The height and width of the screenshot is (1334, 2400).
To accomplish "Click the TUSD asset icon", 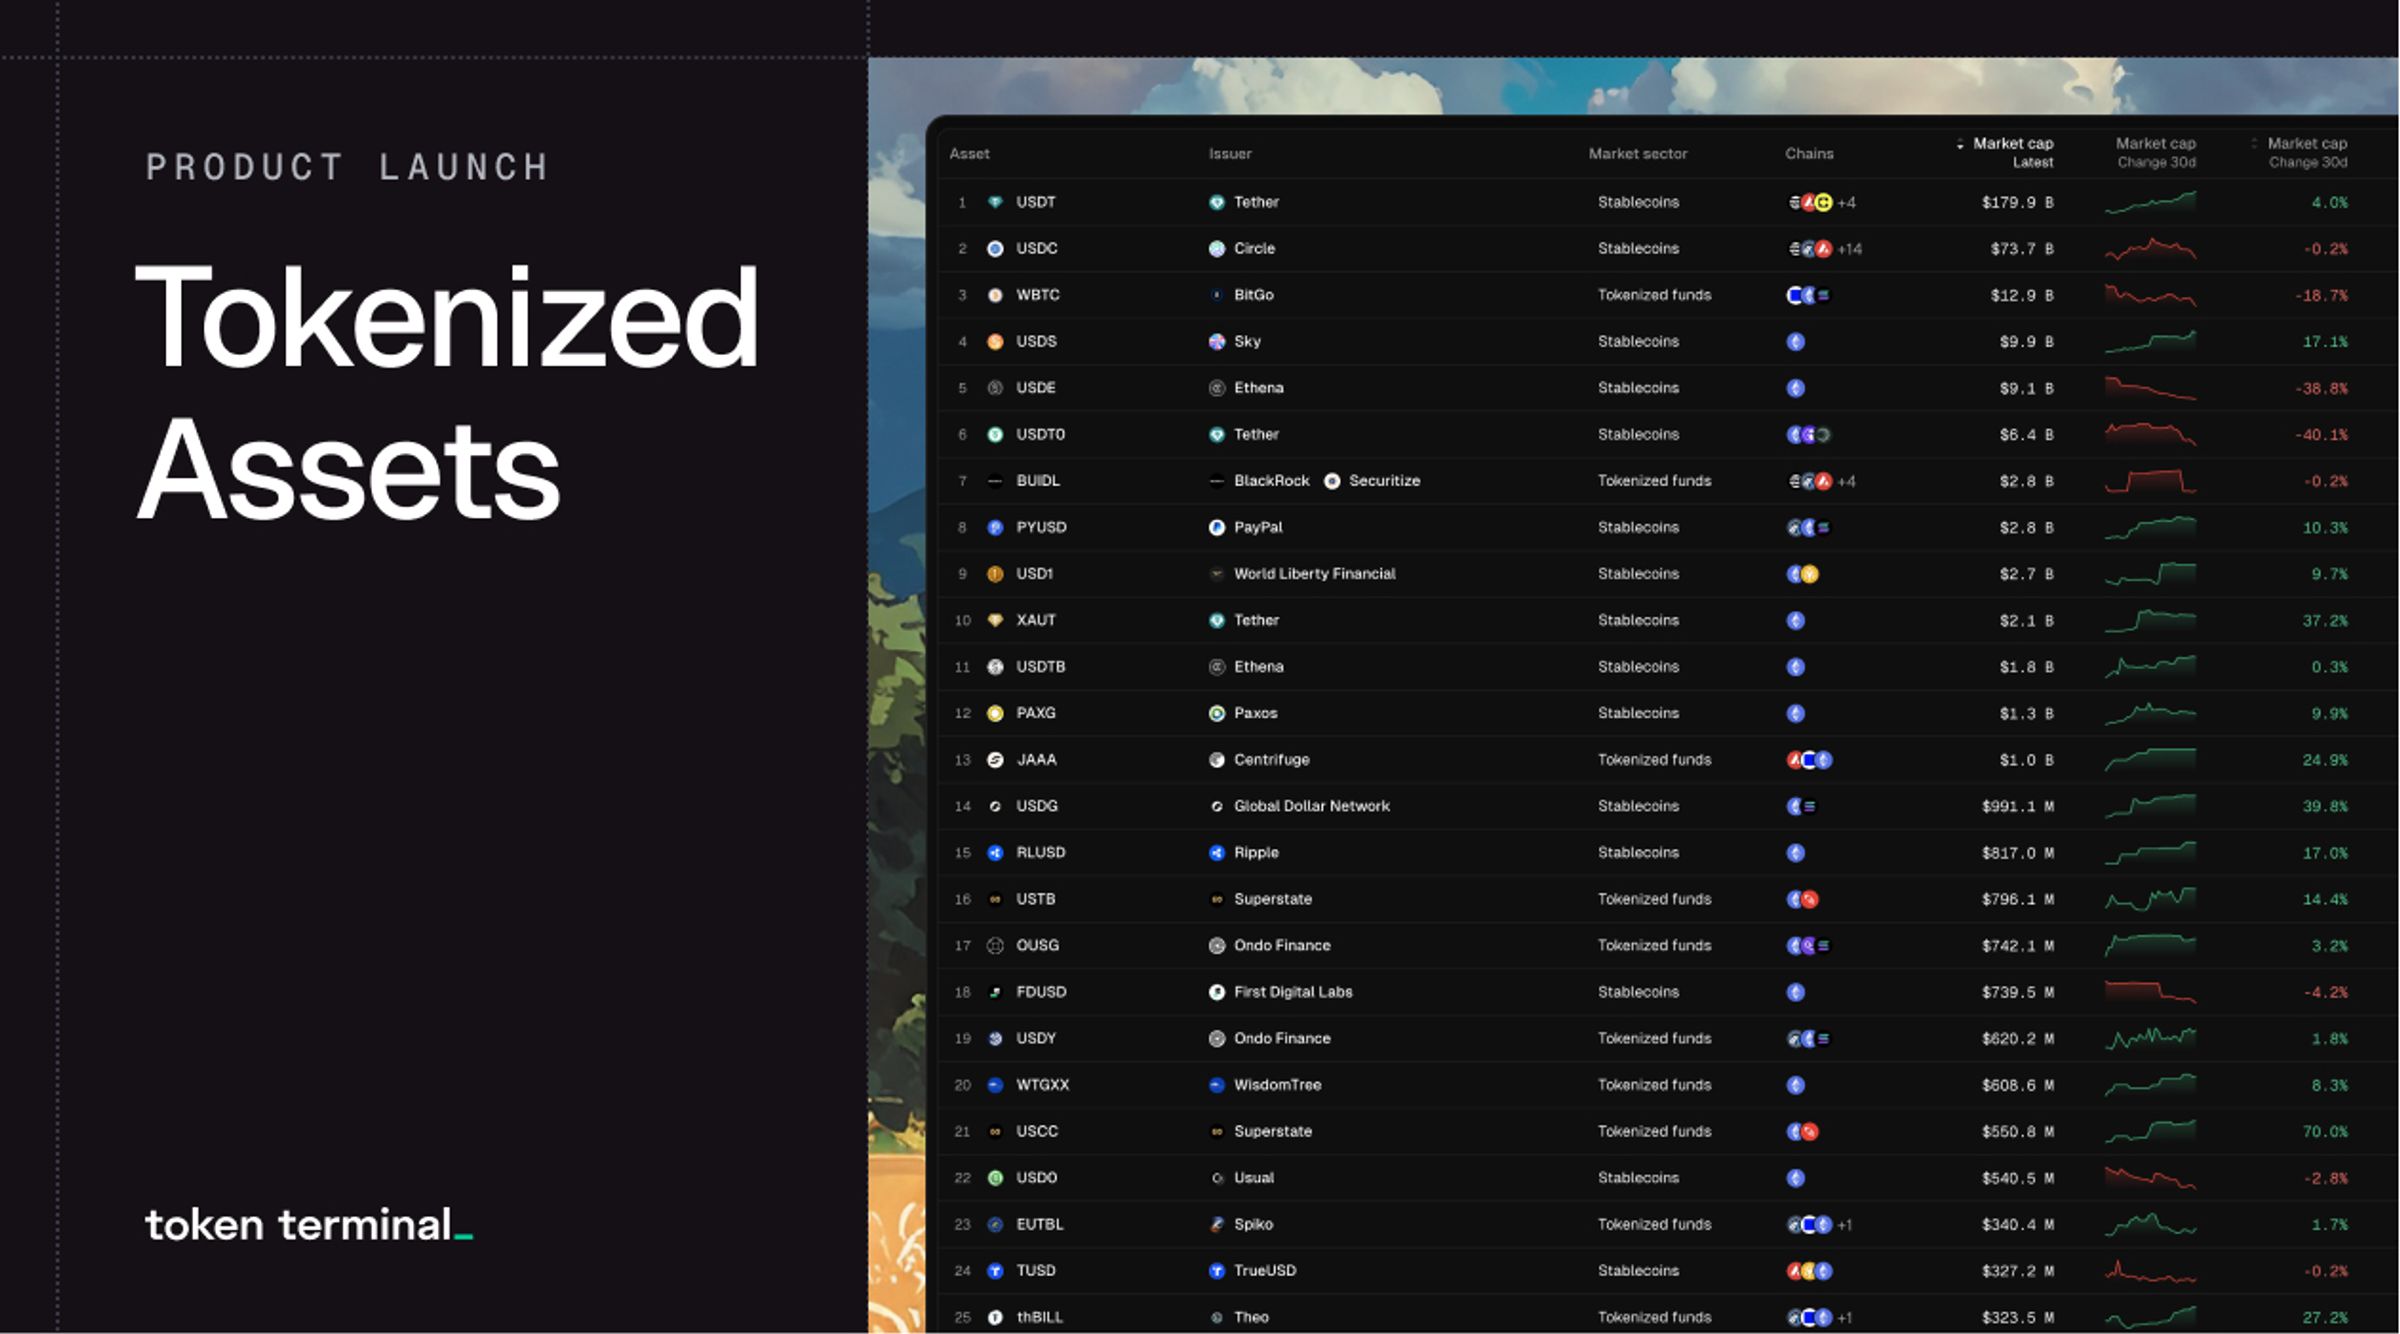I will click(x=995, y=1271).
